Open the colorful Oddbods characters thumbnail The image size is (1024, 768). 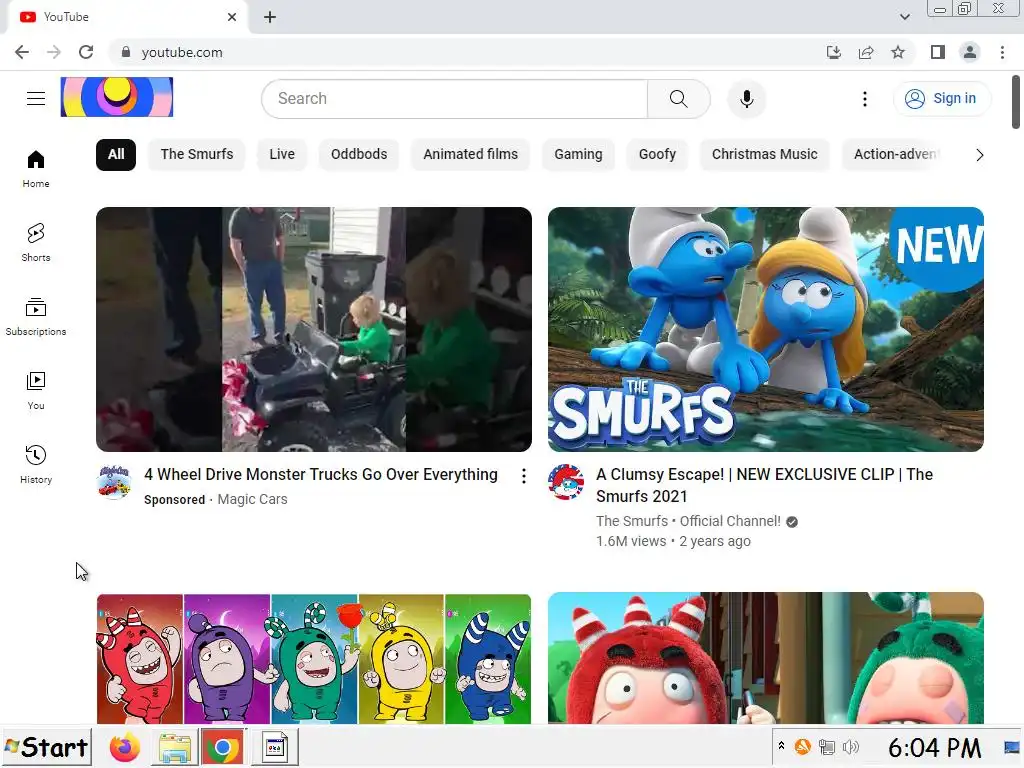coord(314,658)
